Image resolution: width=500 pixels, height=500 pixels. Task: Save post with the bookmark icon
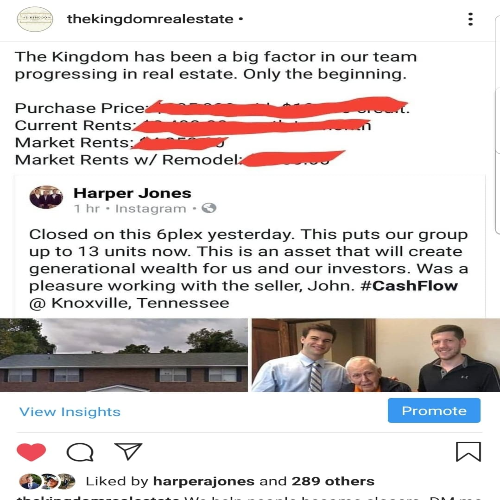click(x=468, y=452)
